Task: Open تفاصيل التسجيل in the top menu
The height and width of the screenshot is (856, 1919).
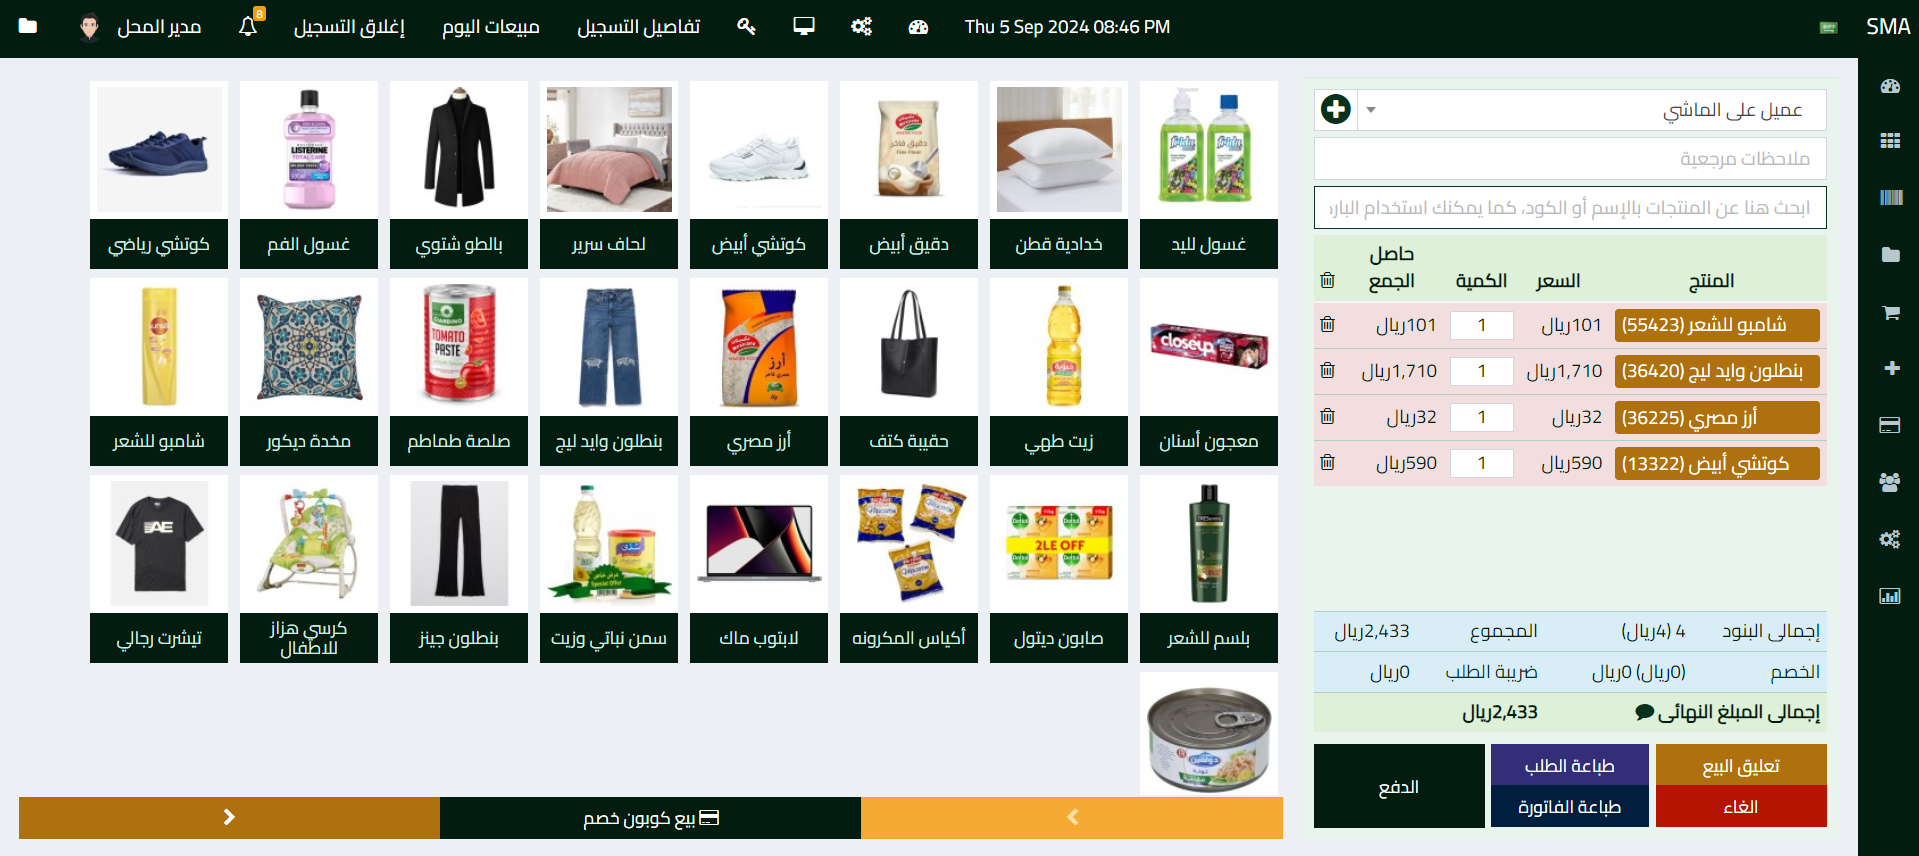Action: click(x=638, y=27)
